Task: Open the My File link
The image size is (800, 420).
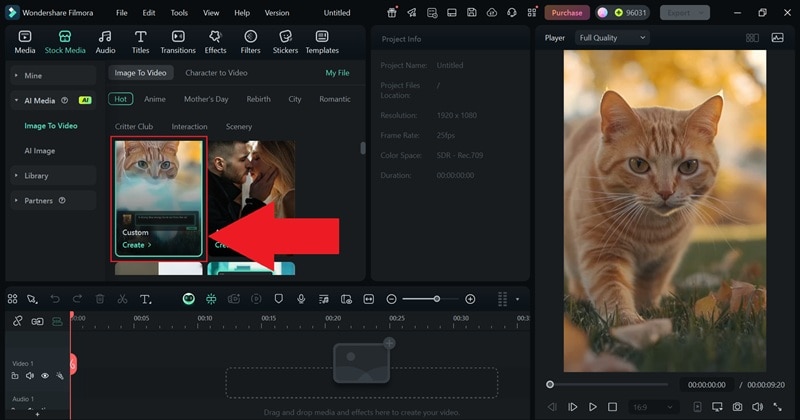Action: (337, 73)
